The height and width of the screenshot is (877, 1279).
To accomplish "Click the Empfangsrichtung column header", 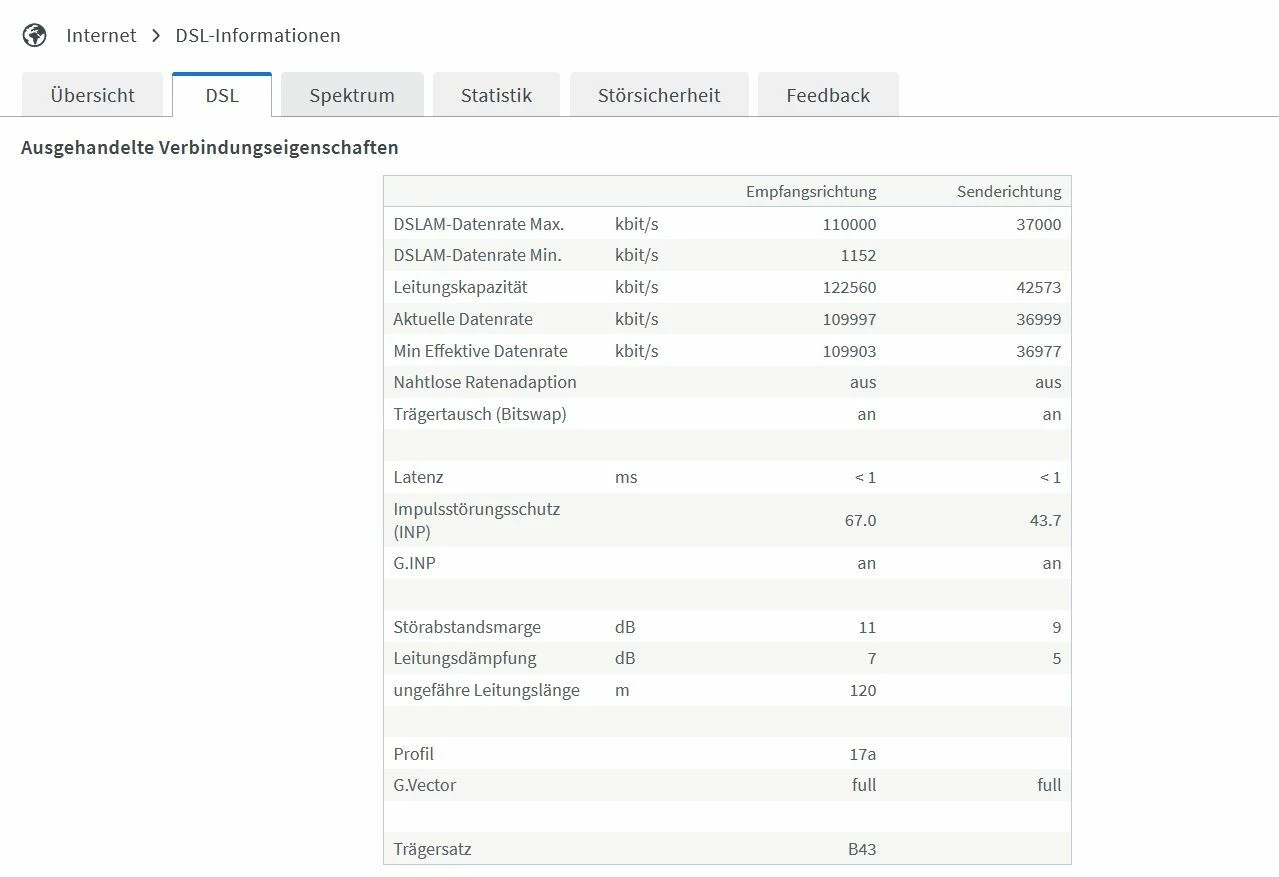I will coord(811,192).
